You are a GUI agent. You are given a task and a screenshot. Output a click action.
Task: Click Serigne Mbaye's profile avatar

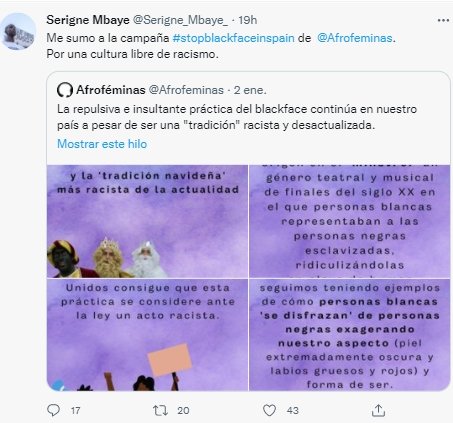18,32
